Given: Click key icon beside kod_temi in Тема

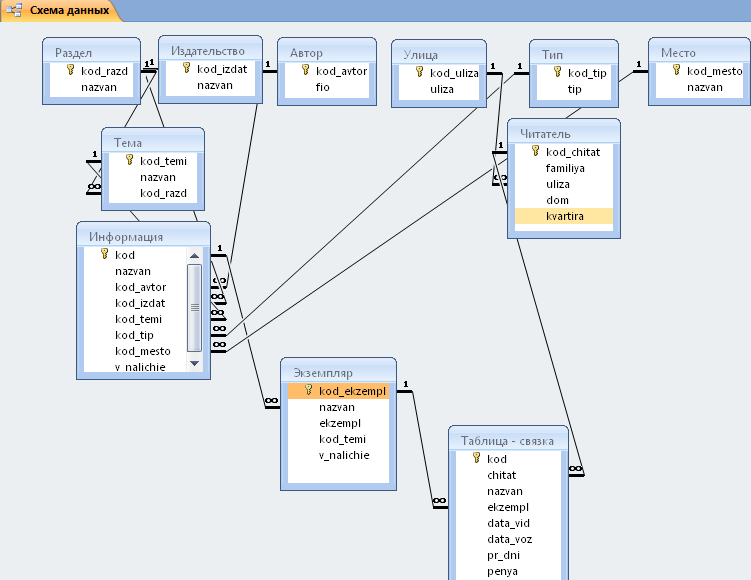Looking at the screenshot, I should pos(129,160).
